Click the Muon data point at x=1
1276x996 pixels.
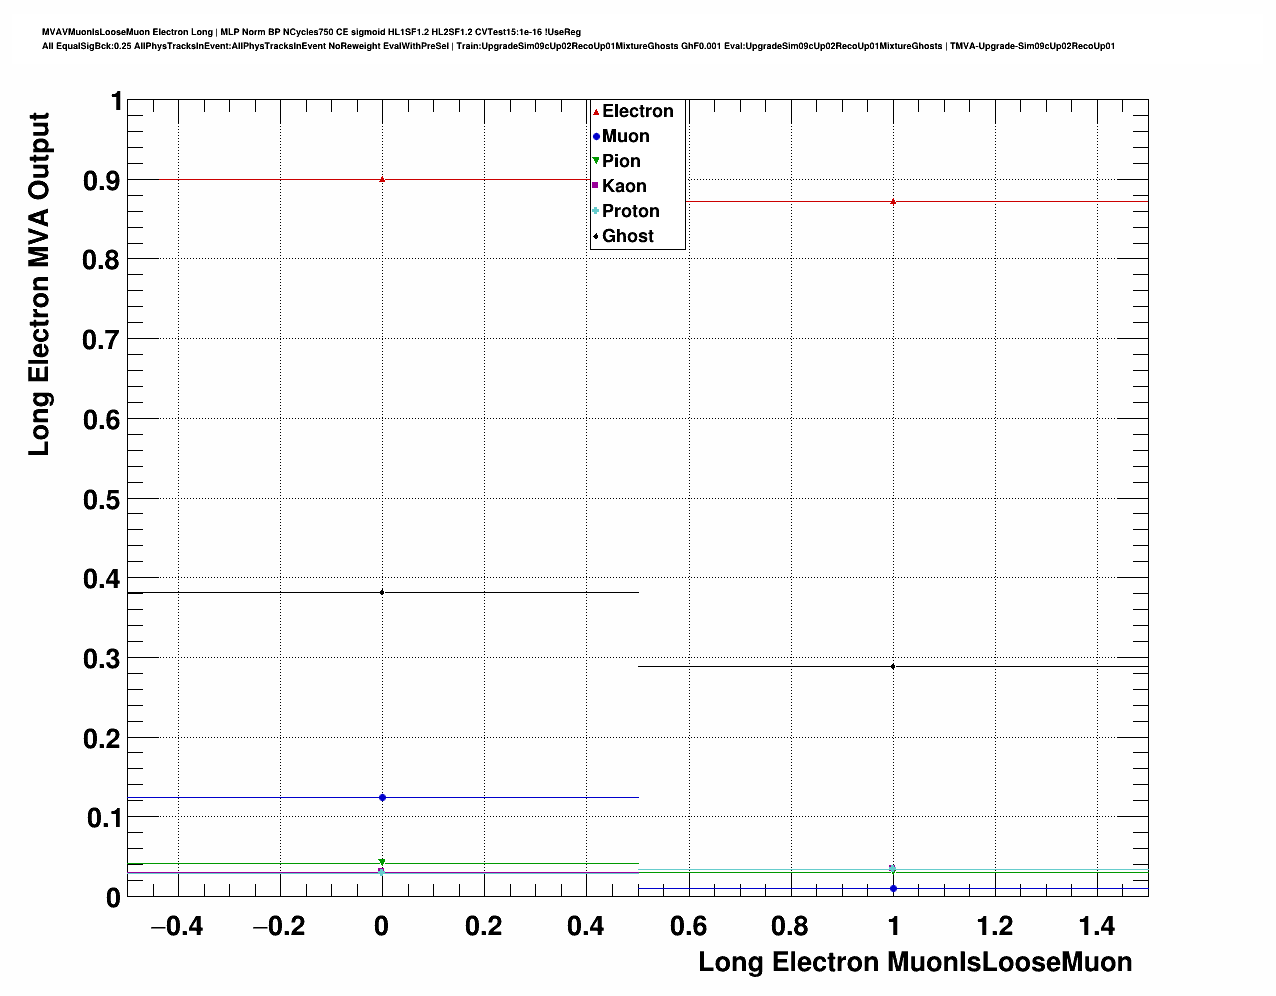[x=893, y=888]
